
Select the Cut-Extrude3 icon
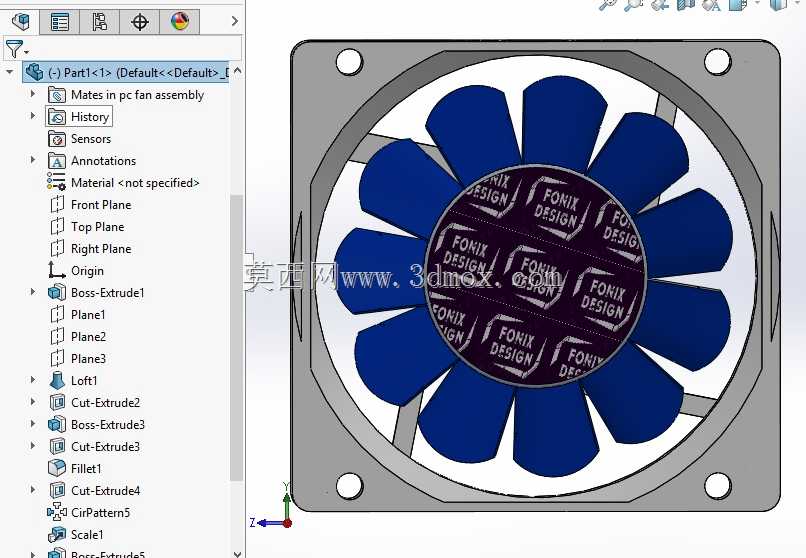coord(57,447)
